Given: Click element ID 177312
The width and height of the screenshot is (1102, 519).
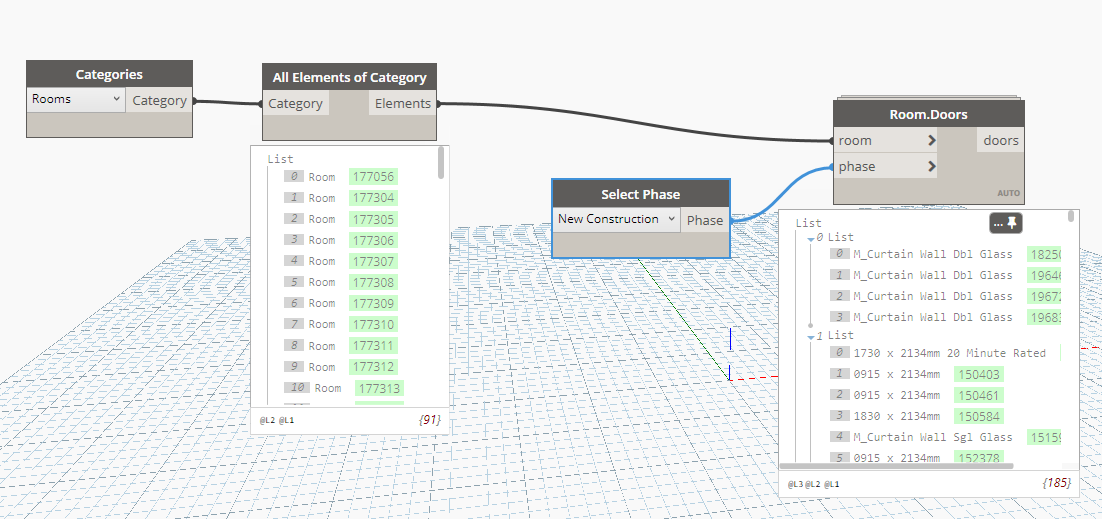Looking at the screenshot, I should [x=373, y=367].
